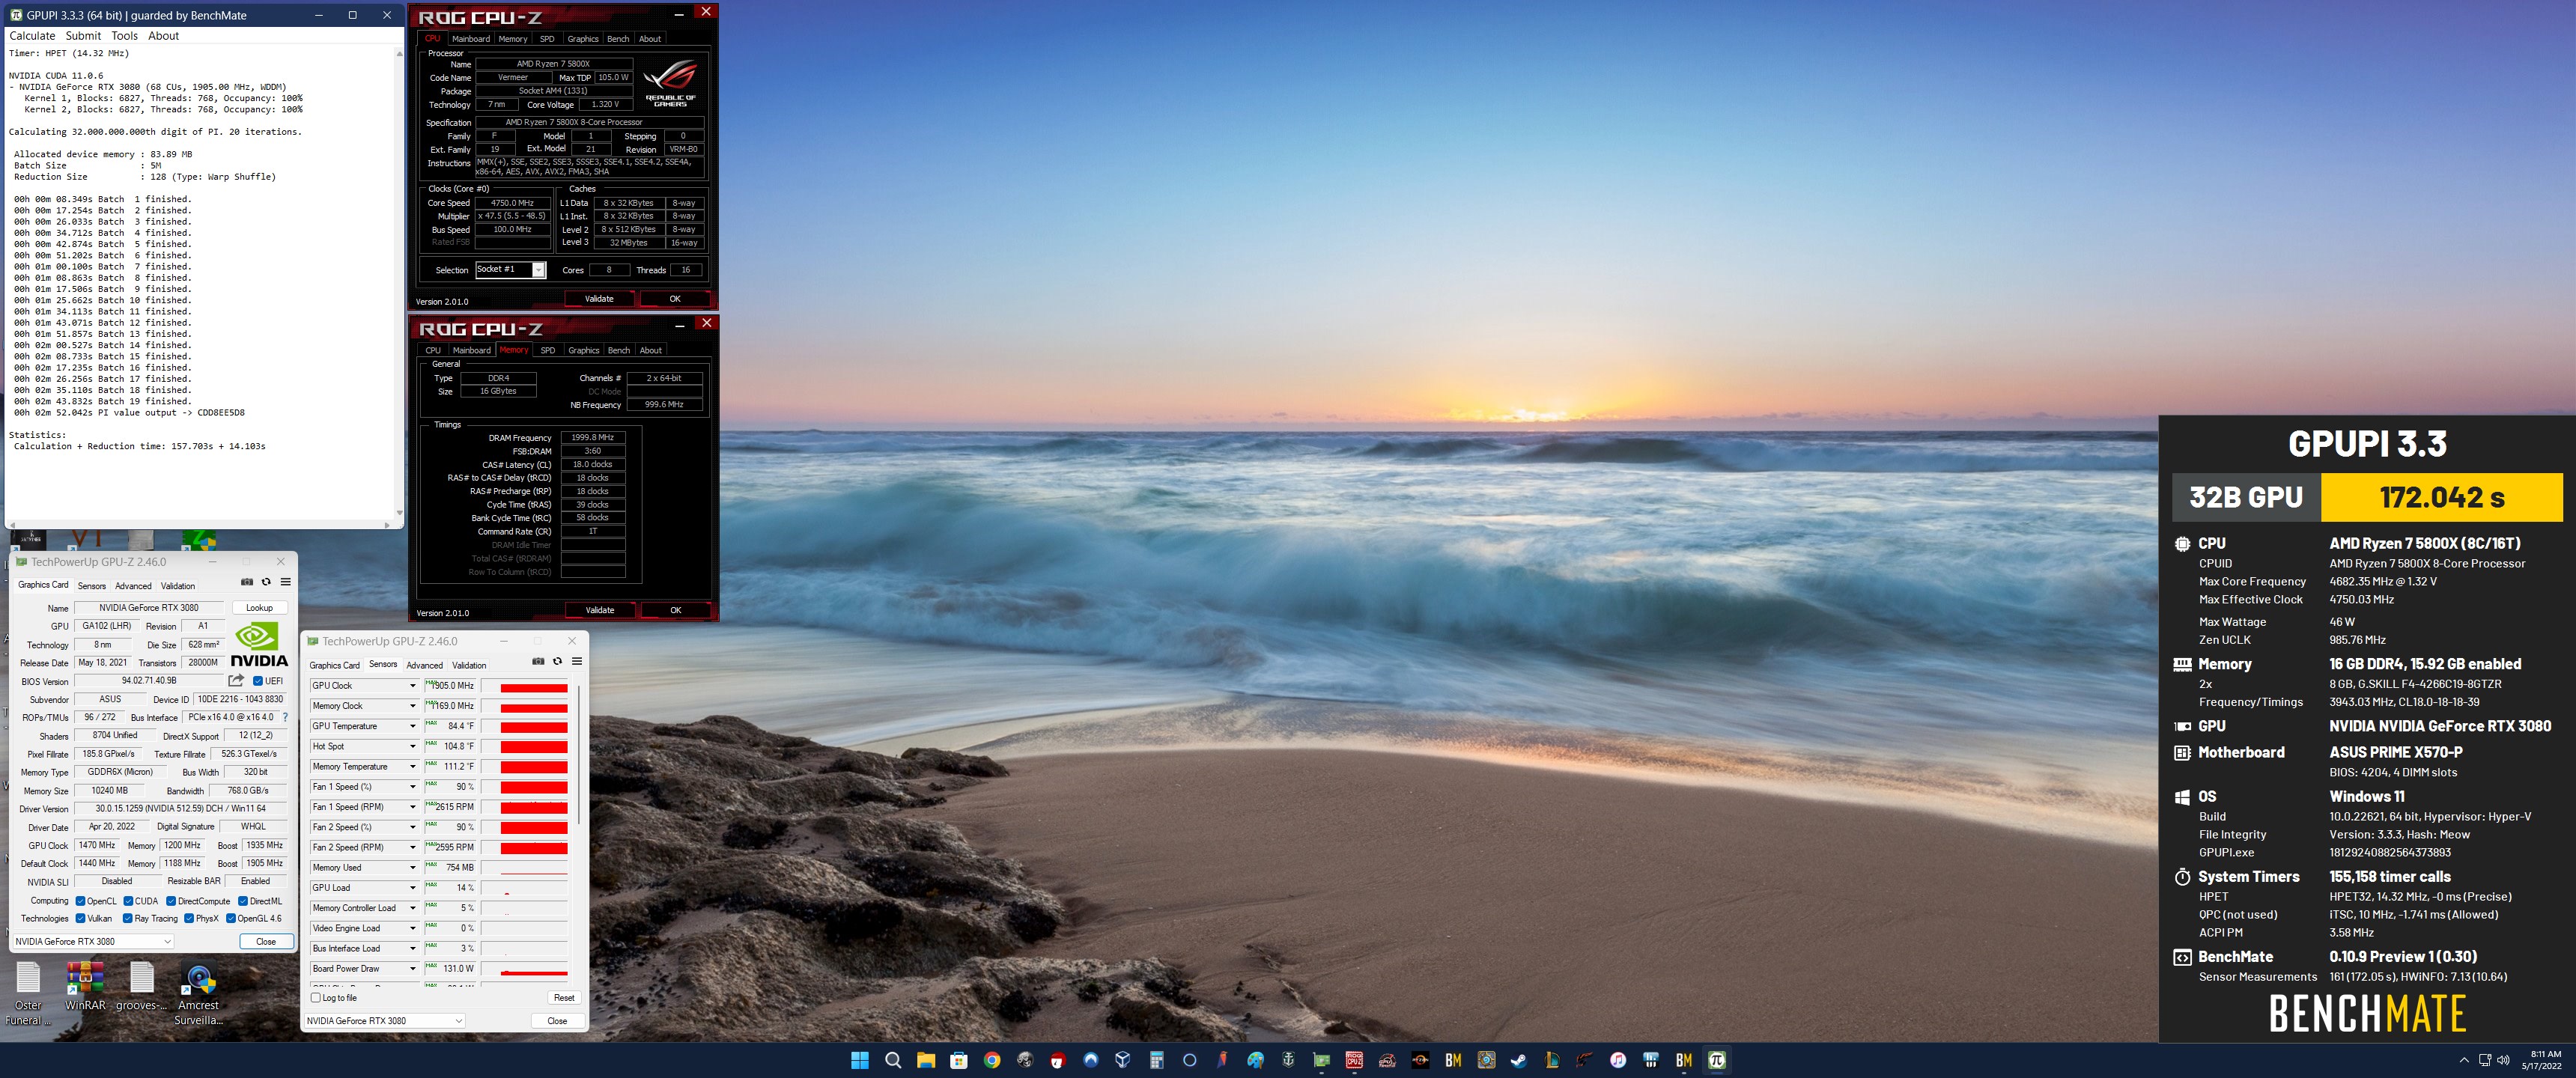Click the Board Power Draw sensor graph
Screen dimensions: 2576x1078
click(525, 968)
